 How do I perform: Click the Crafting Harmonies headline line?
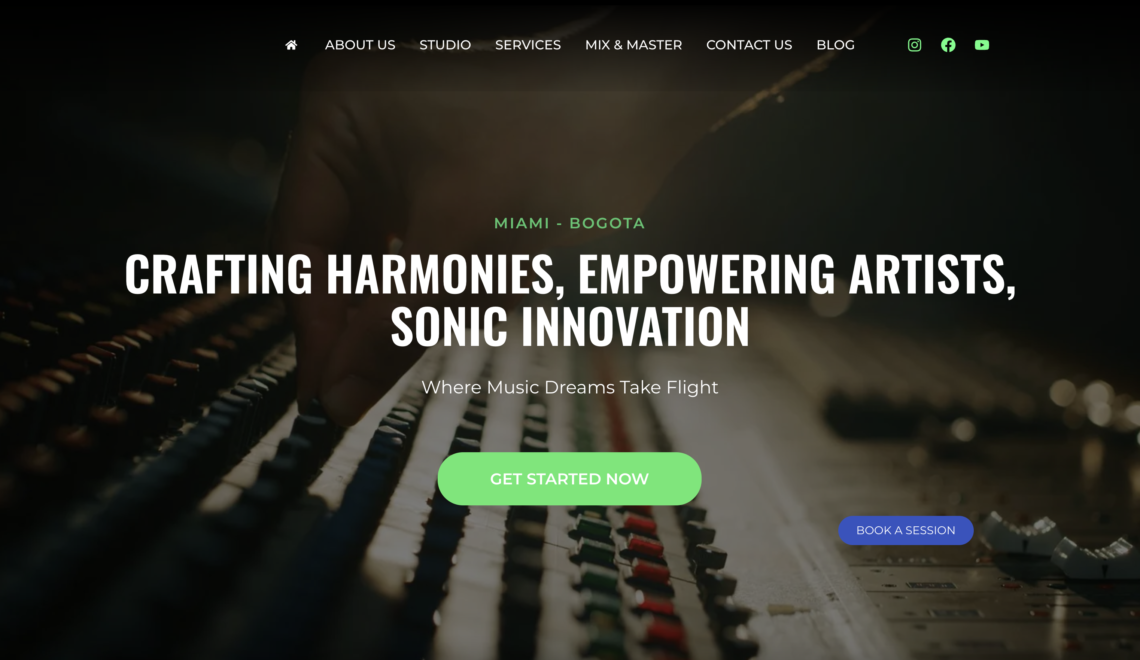tap(570, 274)
